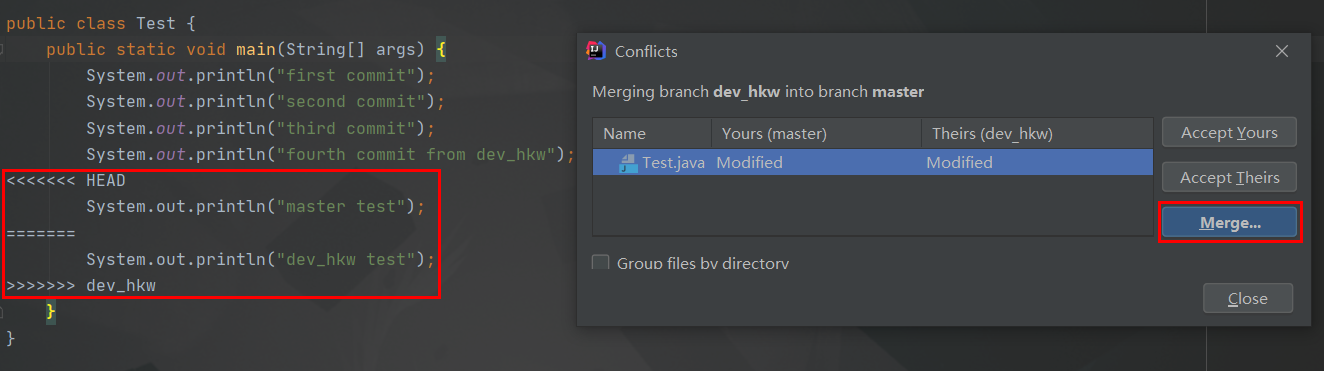Select the Test.java row in the conflicts table
Screen dimensions: 1324x371
(x=873, y=163)
